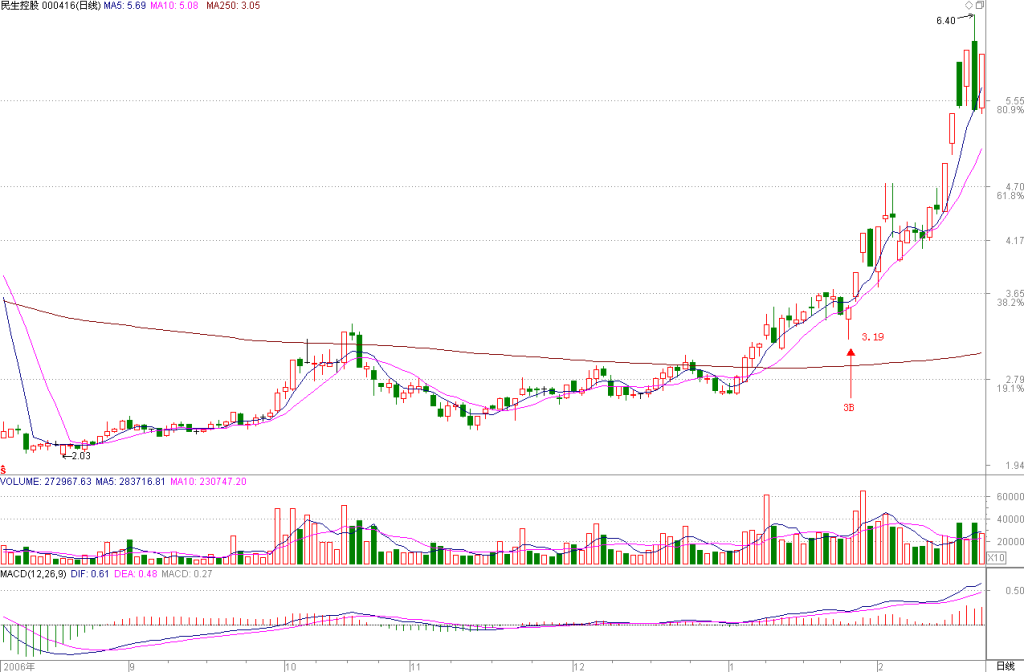
Task: Click the 61.8% Fibonacci level label
Action: click(1010, 196)
